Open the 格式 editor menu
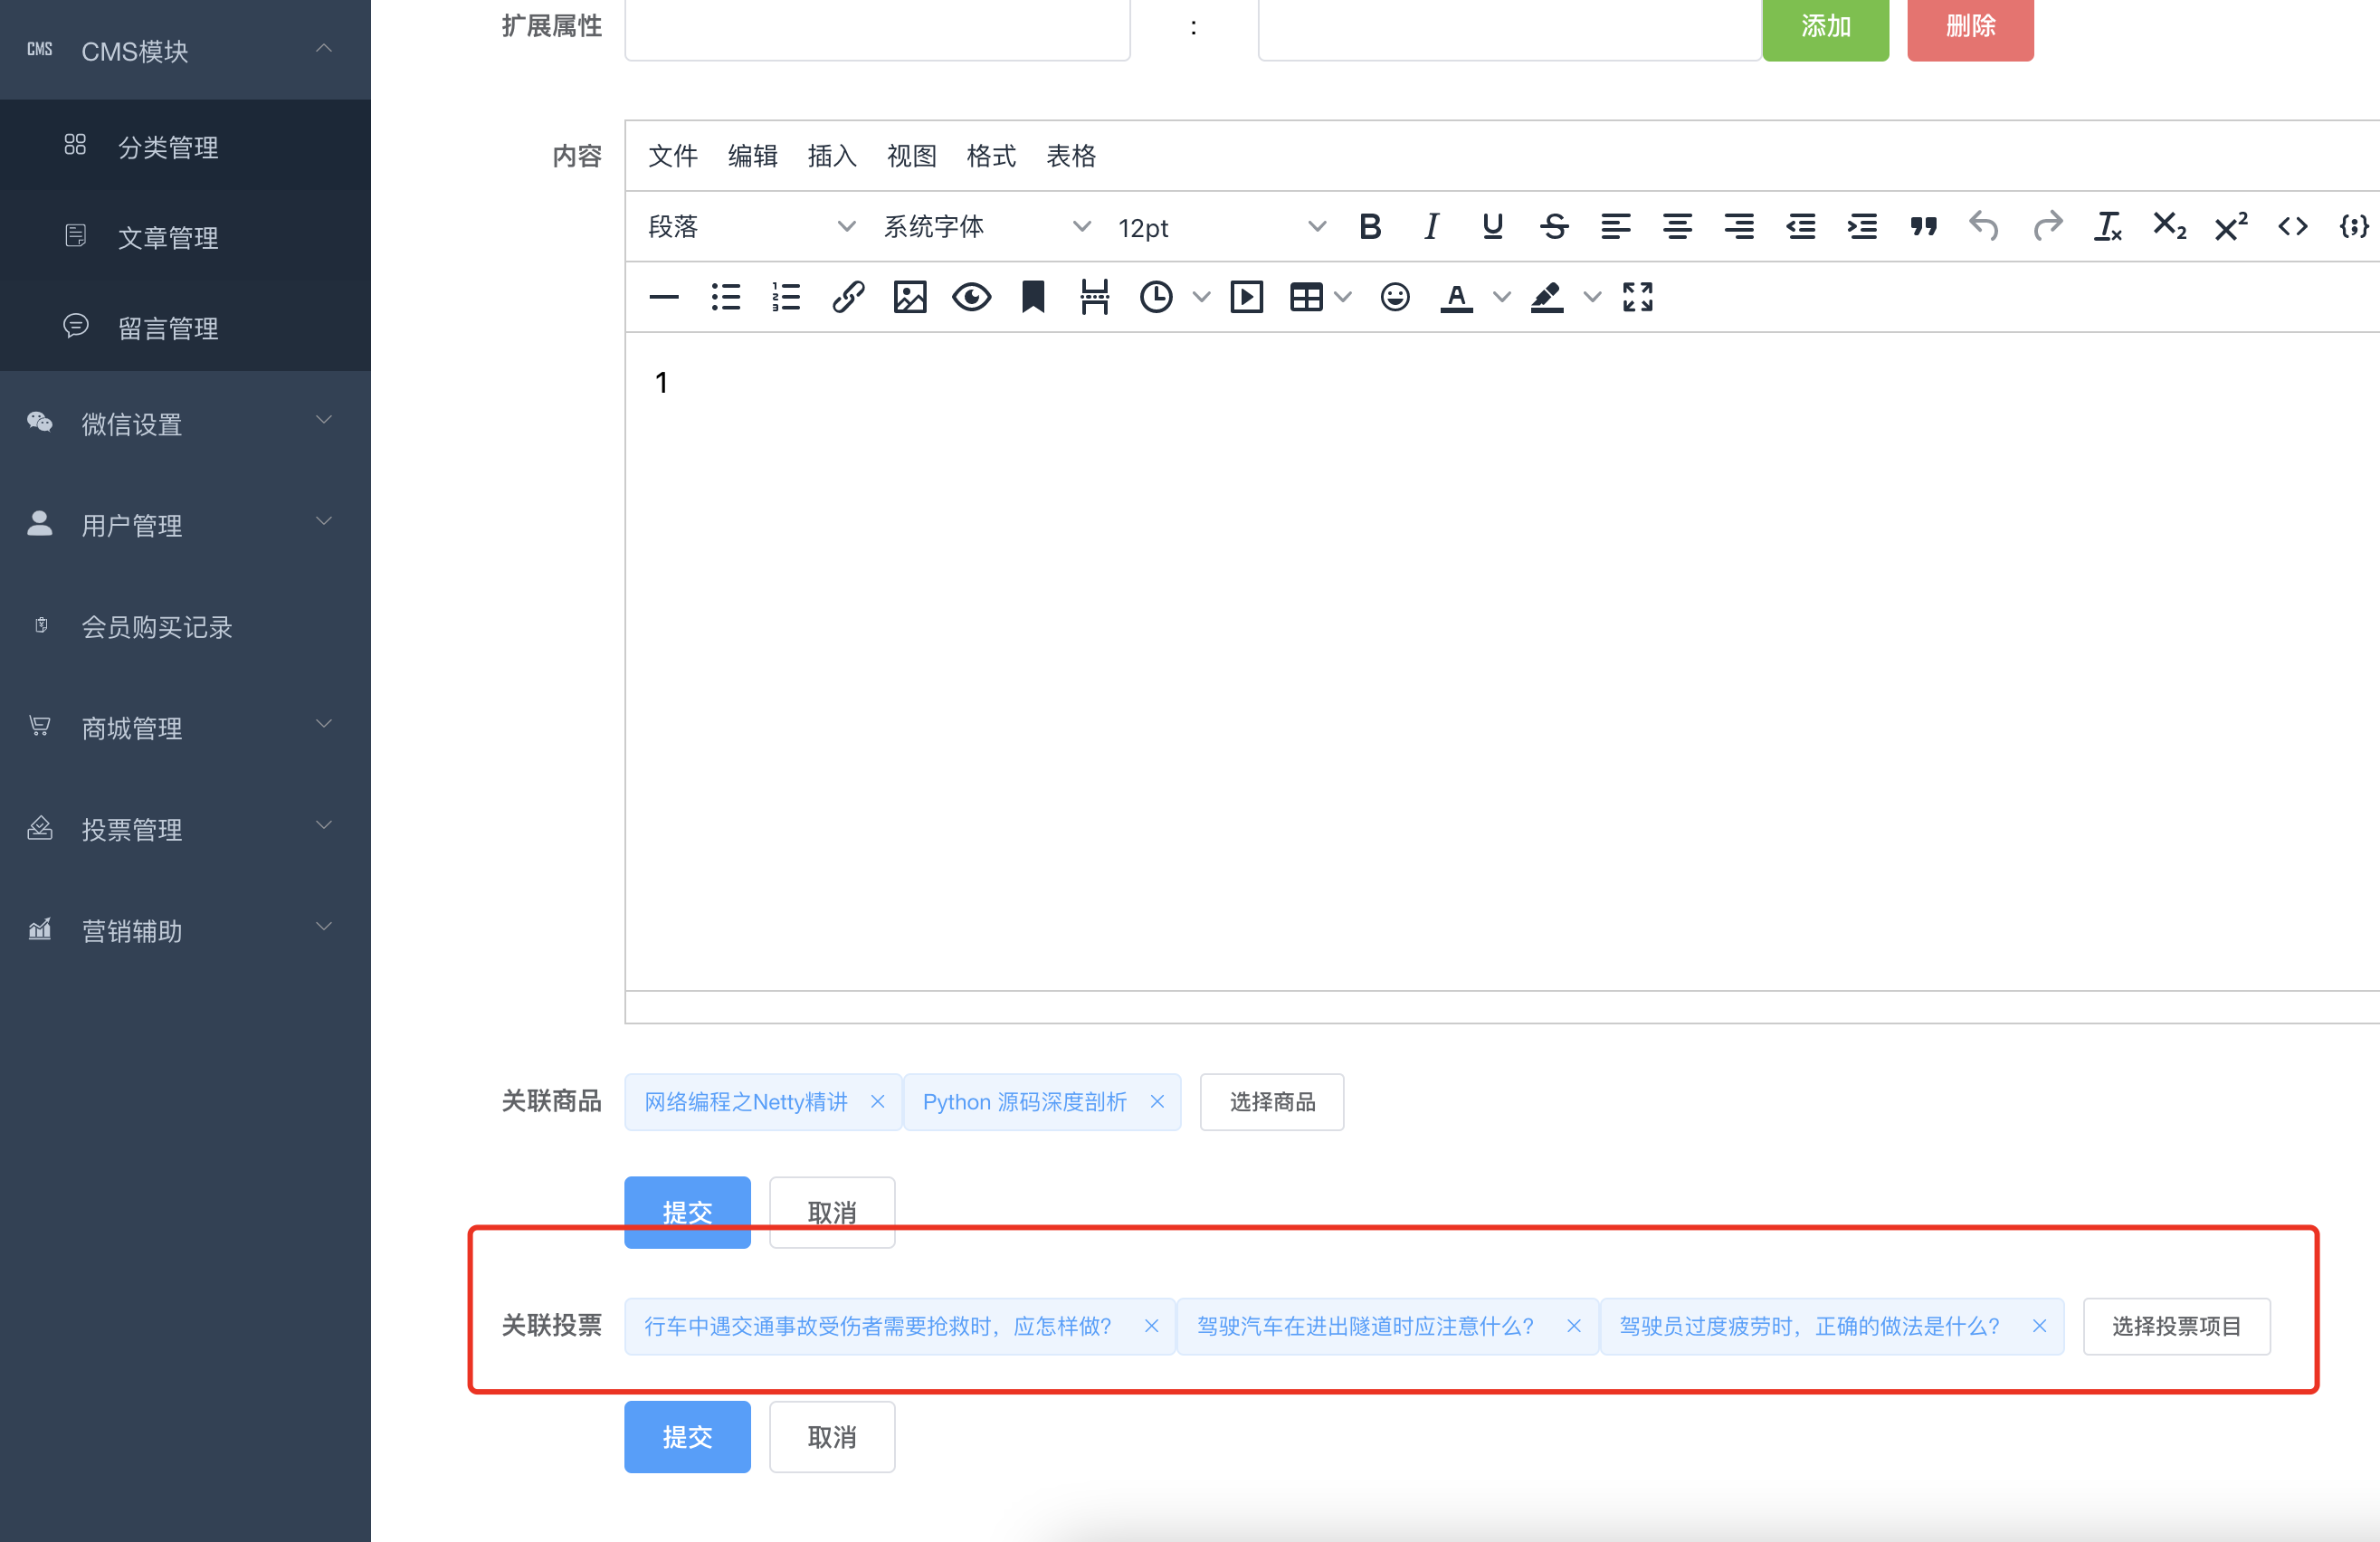Viewport: 2380px width, 1542px height. tap(990, 156)
